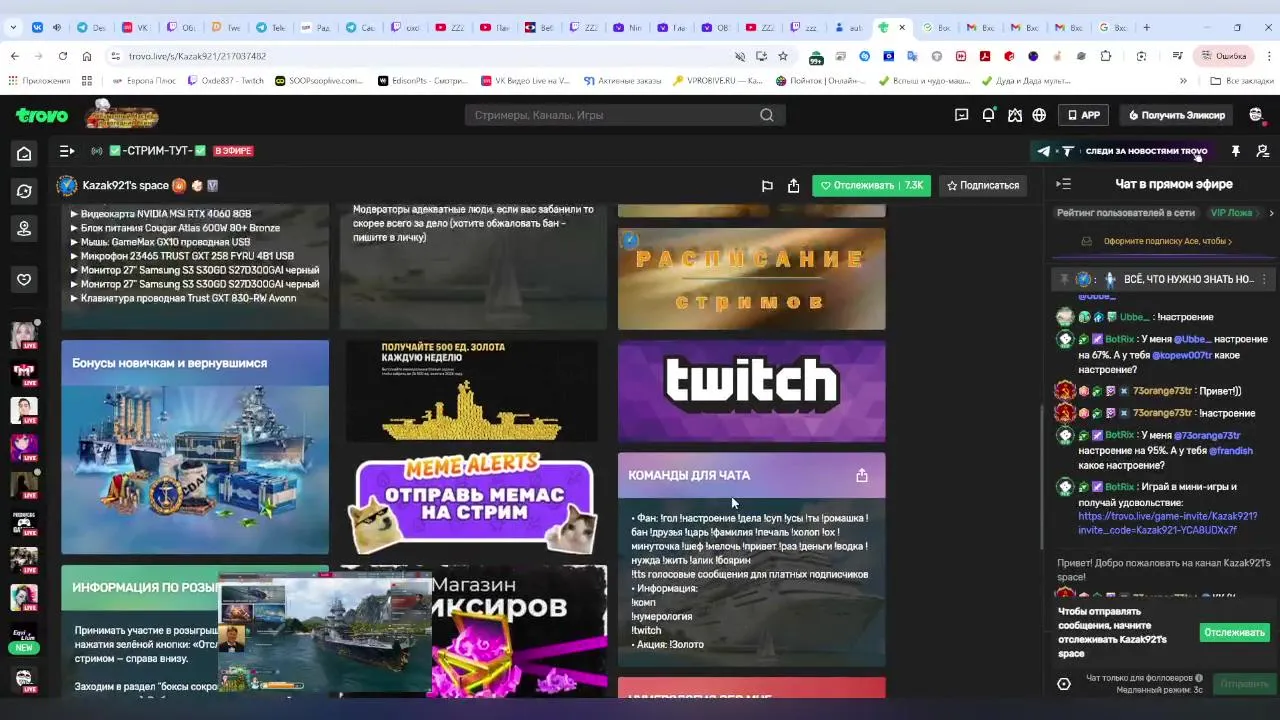Collapse the sidebar with the menu arrow icon
This screenshot has height=720, width=1280.
pyautogui.click(x=67, y=151)
